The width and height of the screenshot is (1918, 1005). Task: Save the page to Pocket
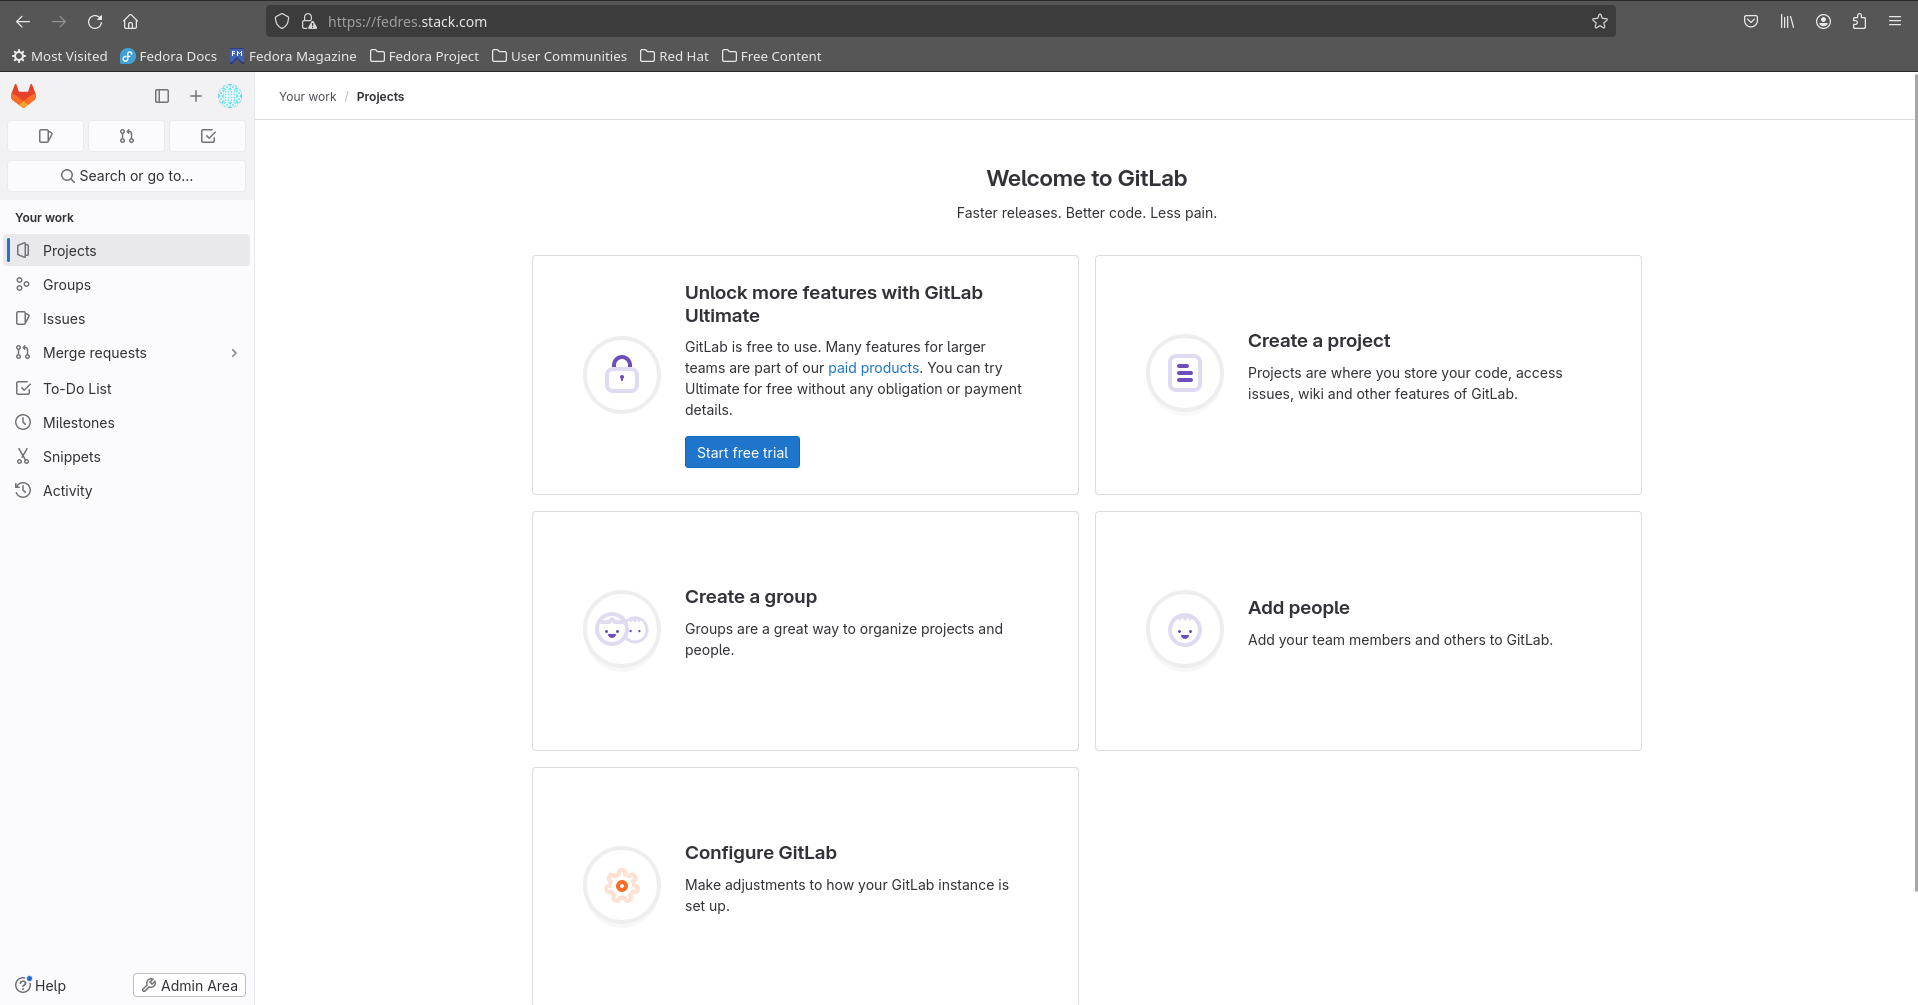pyautogui.click(x=1750, y=21)
